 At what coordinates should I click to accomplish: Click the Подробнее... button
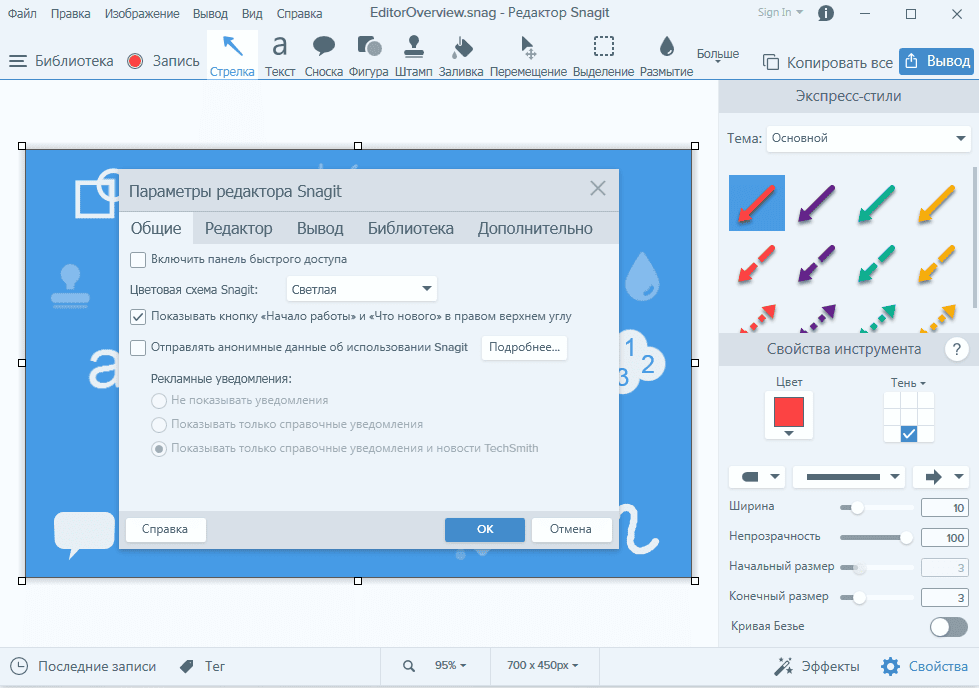coord(524,348)
